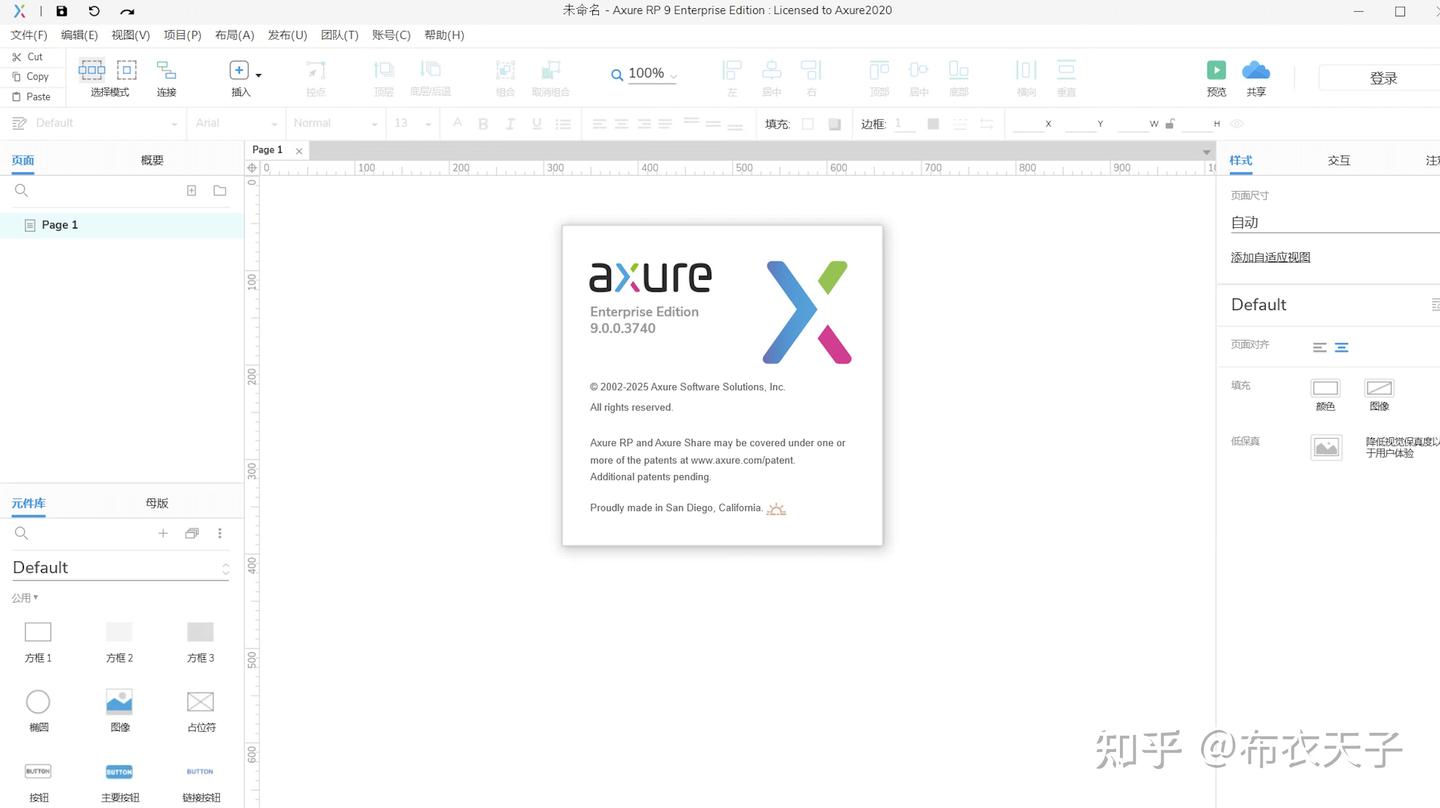The width and height of the screenshot is (1440, 808).
Task: Toggle the lock aspect ratio icon
Action: [1169, 124]
